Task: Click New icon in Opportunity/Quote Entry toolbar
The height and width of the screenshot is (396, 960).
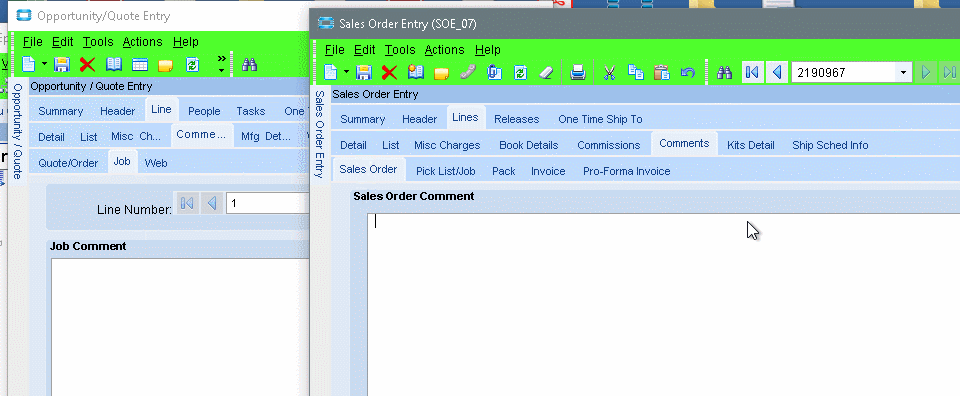Action: 28,64
